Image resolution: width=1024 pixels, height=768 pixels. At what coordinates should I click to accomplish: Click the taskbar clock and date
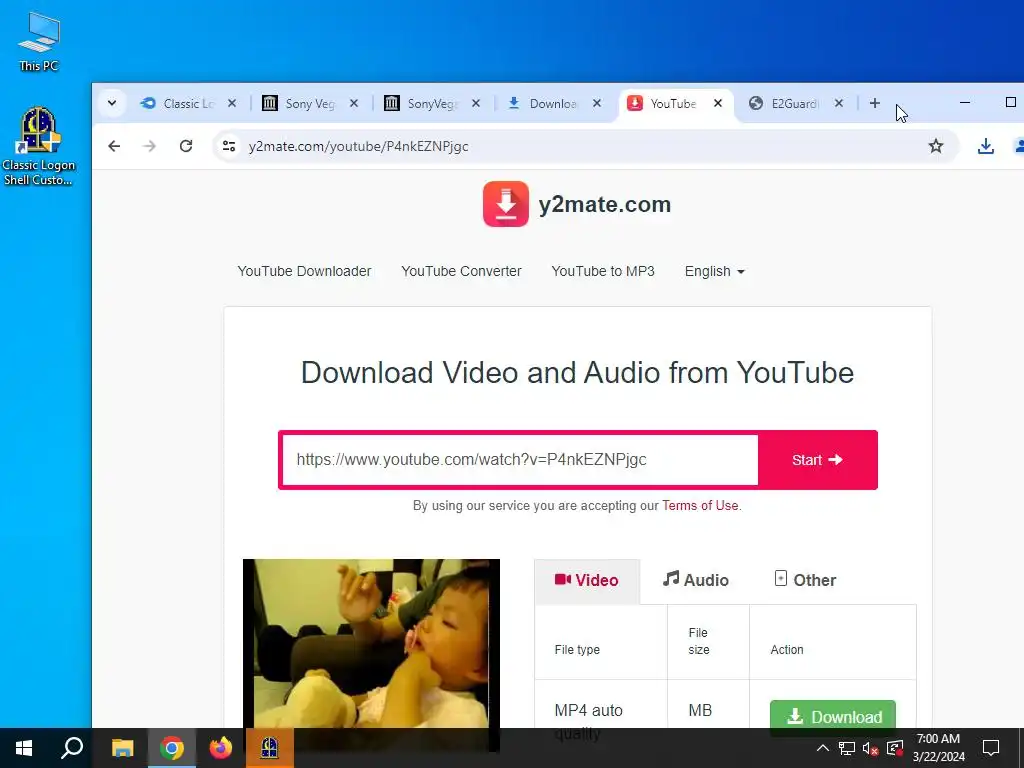point(938,748)
